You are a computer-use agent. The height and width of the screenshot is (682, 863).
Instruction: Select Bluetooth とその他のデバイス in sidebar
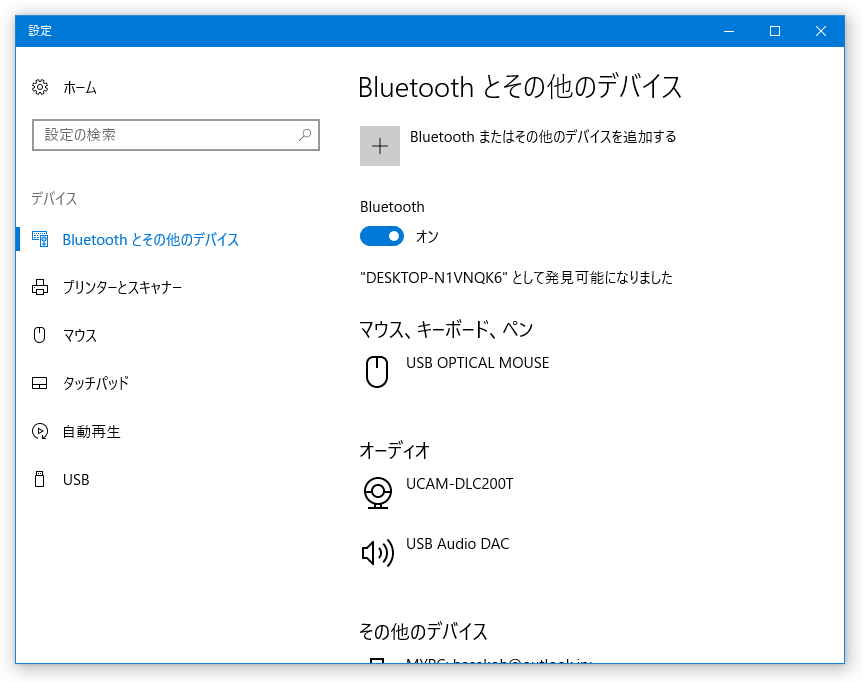(150, 239)
